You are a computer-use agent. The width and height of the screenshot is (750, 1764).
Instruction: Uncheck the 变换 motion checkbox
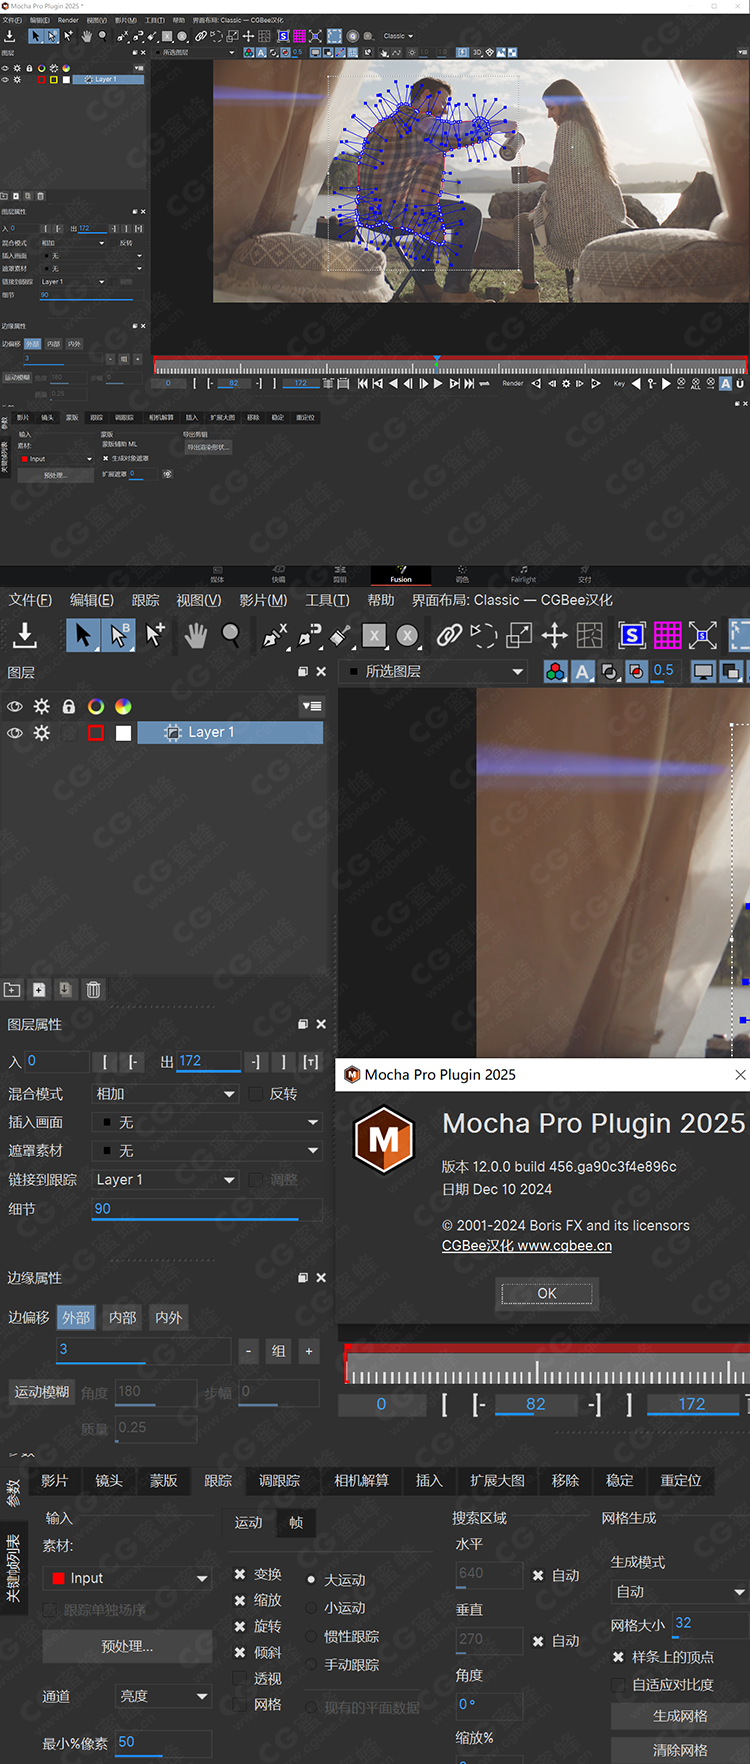(240, 1574)
